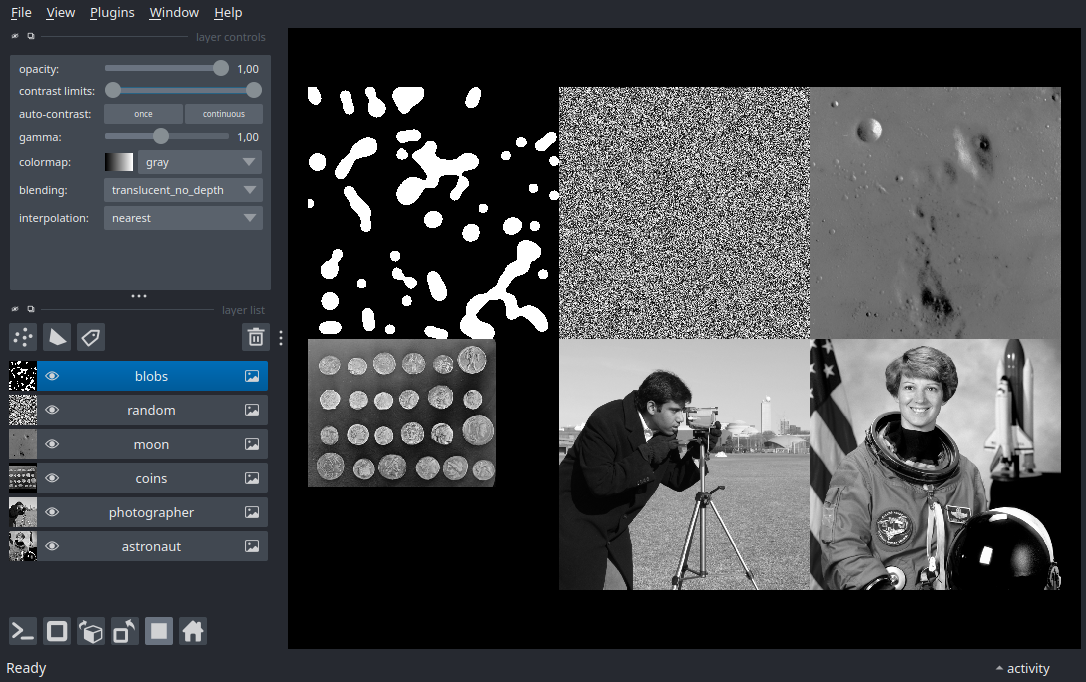Hide the blobs layer via eye icon
1086x682 pixels.
[52, 377]
